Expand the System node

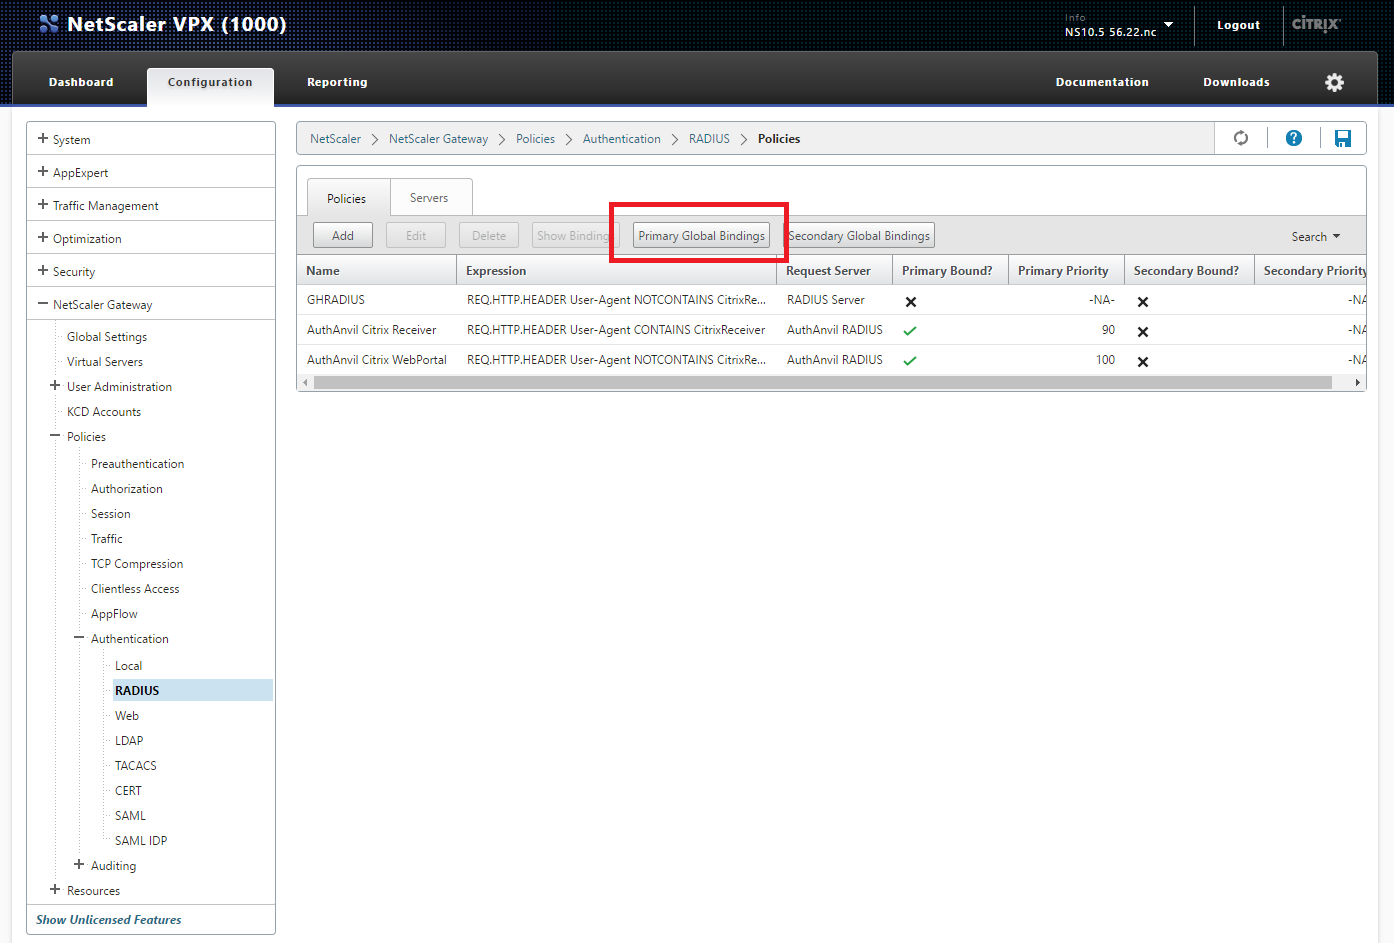(x=43, y=139)
